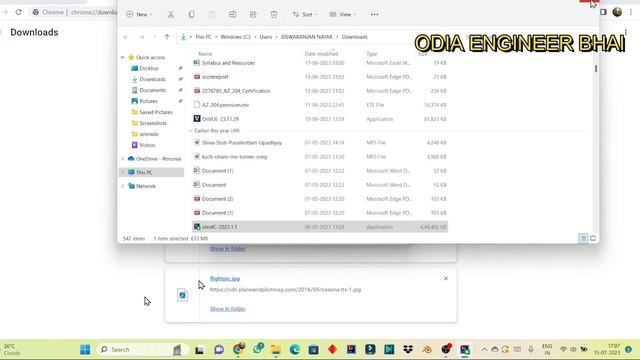Select the 'Document (2)' PDF file
This screenshot has height=360, width=640.
(320, 199)
